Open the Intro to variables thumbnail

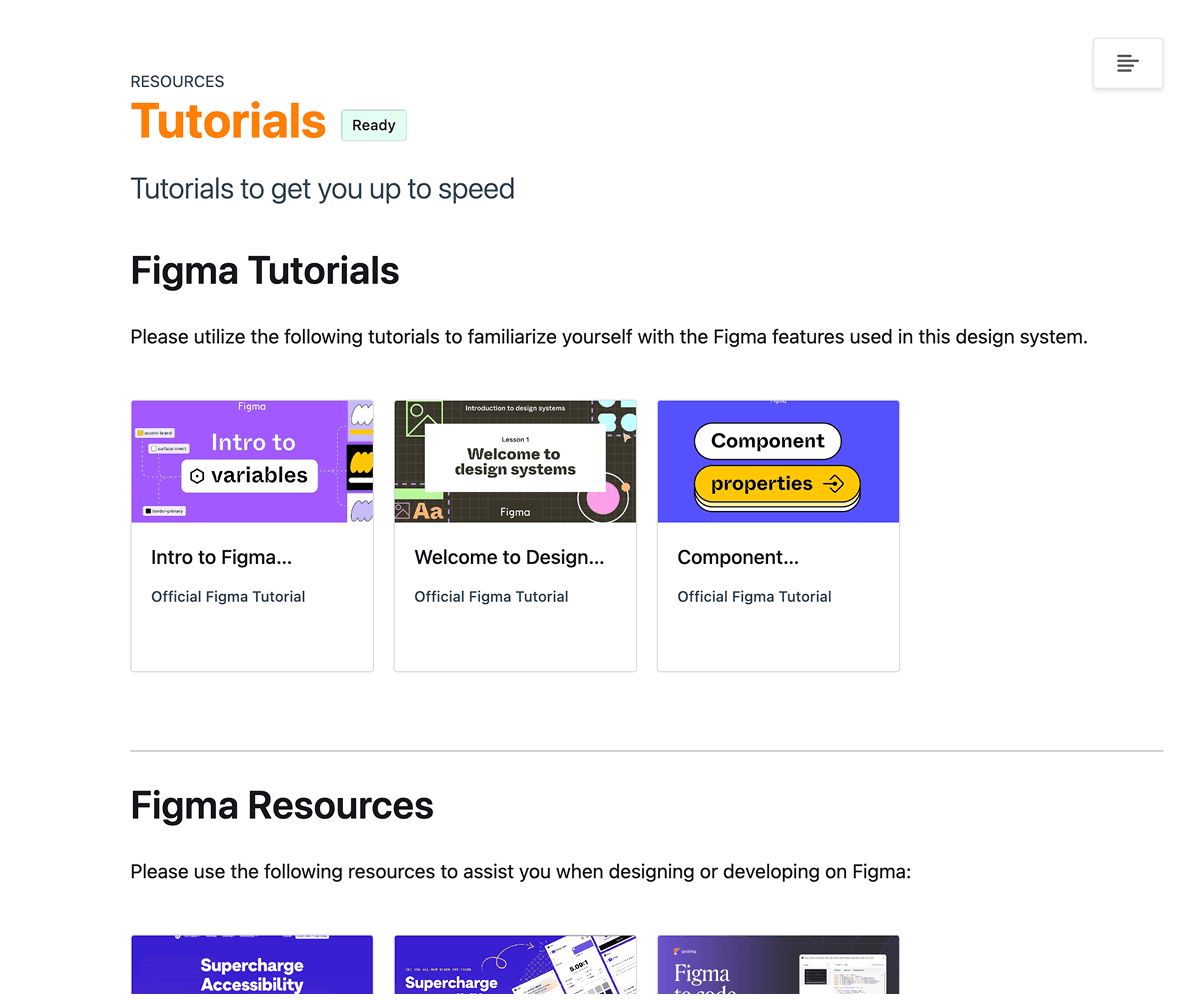click(252, 461)
